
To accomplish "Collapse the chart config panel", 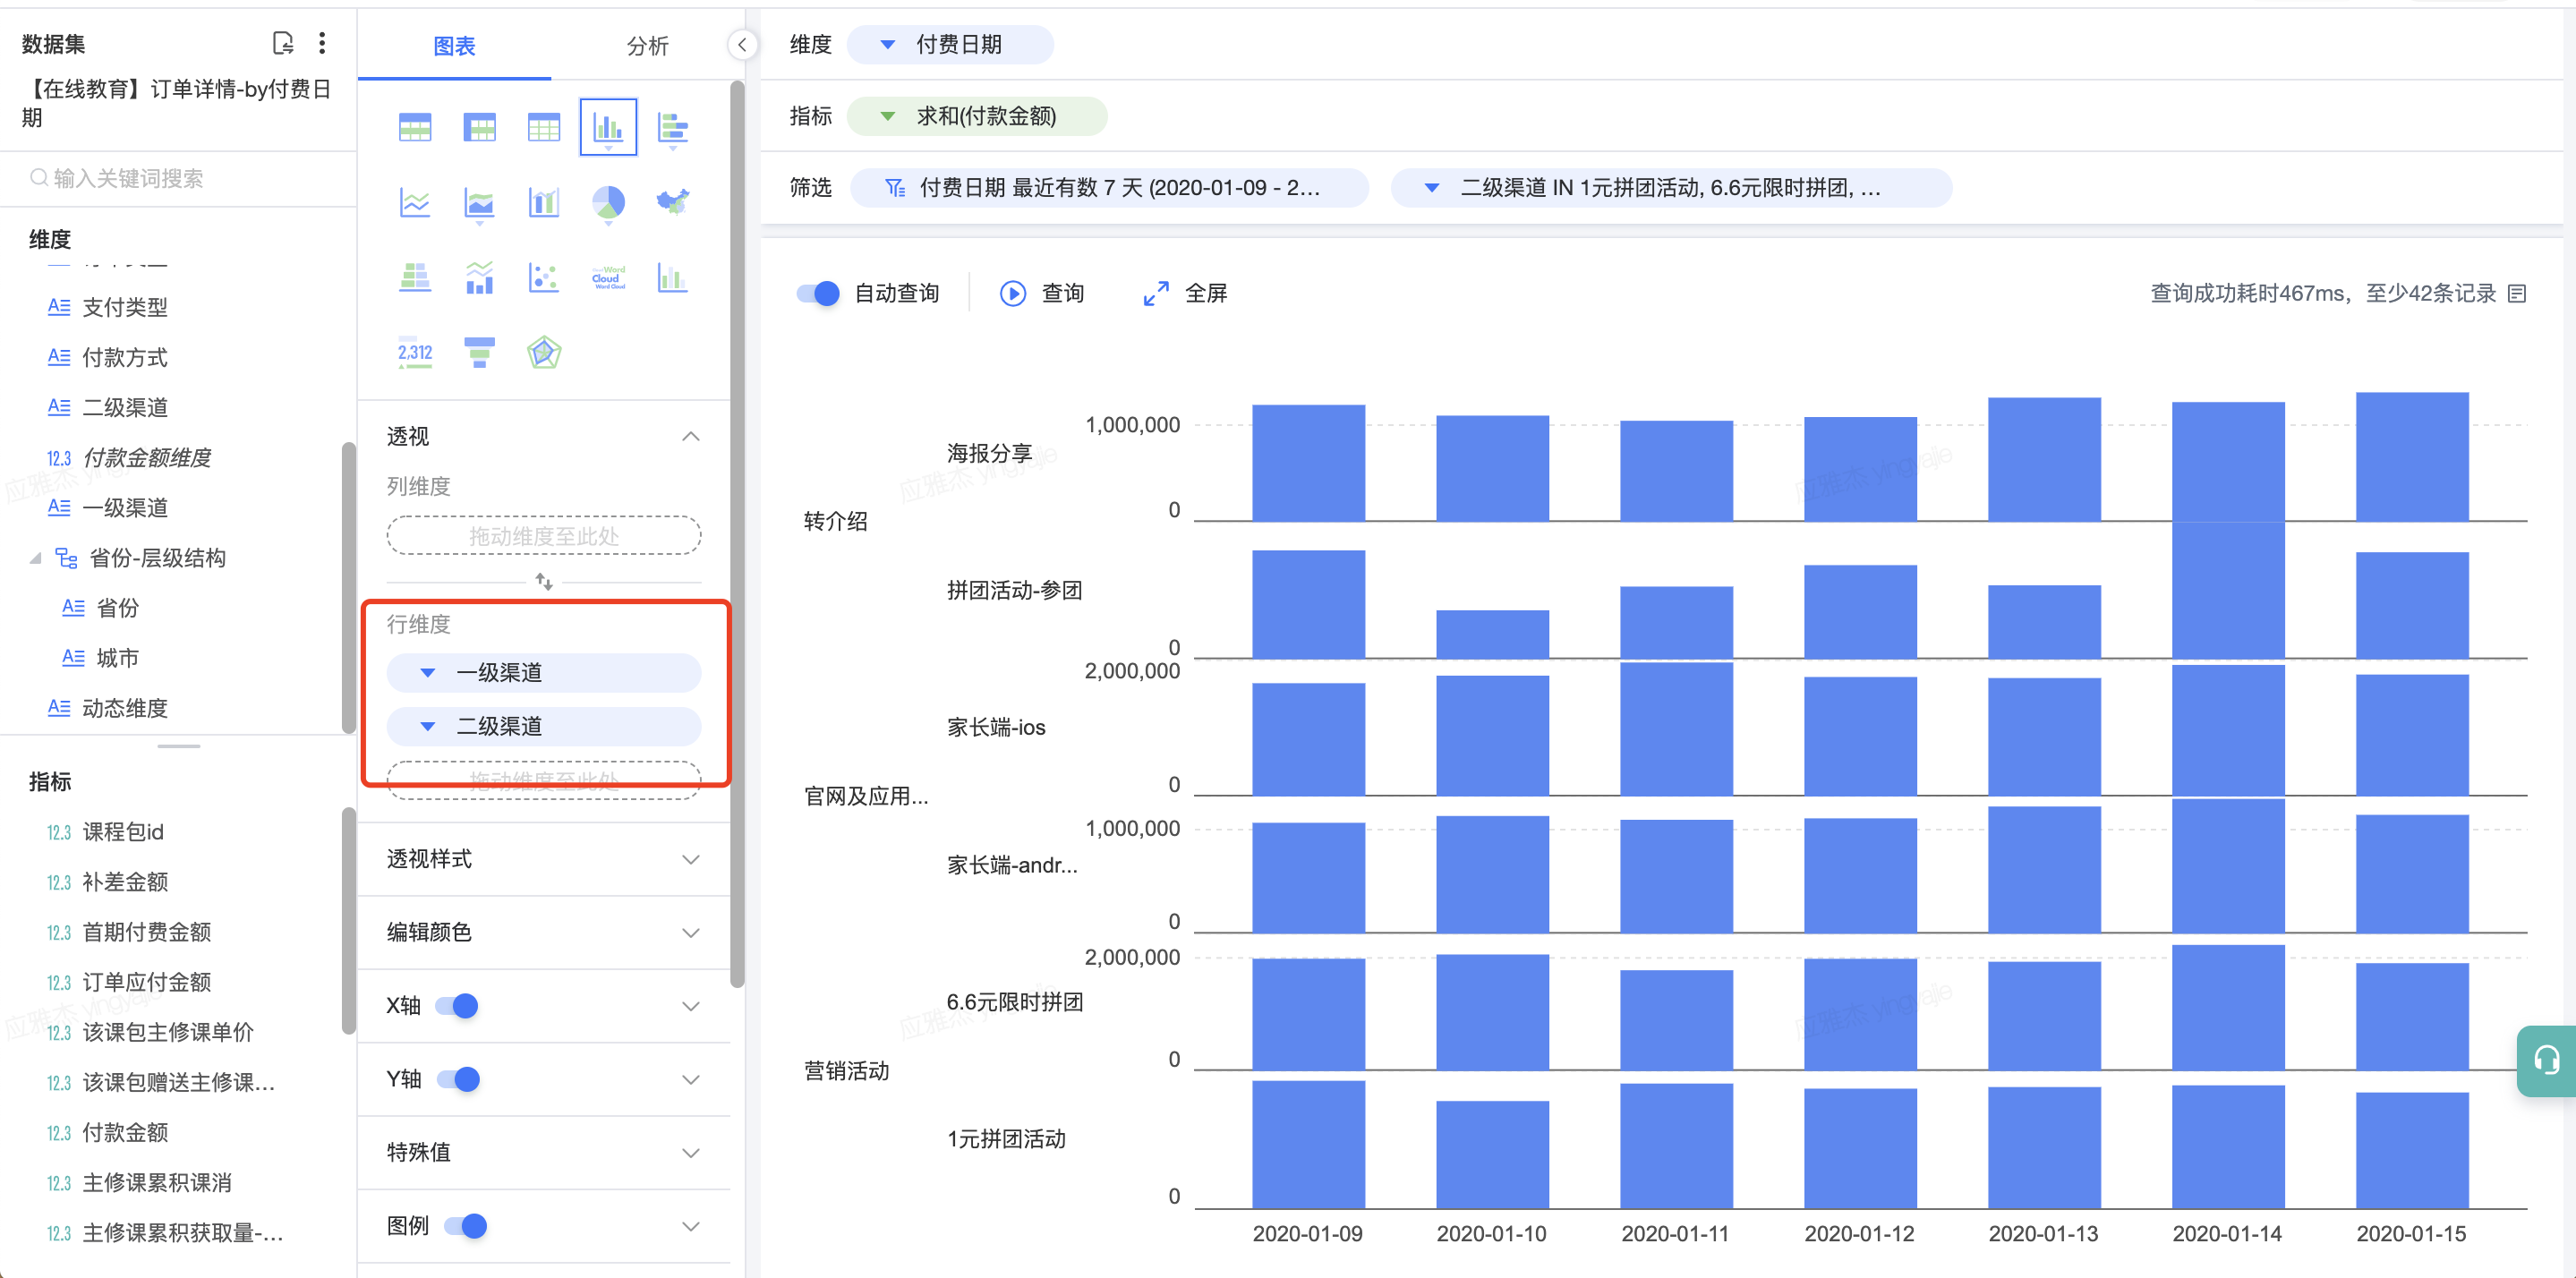I will click(742, 44).
